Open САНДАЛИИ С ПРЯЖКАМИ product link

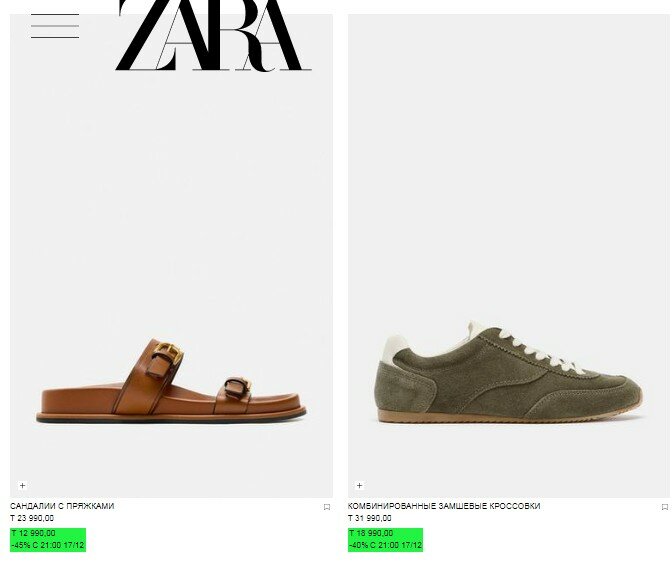pyautogui.click(x=62, y=506)
